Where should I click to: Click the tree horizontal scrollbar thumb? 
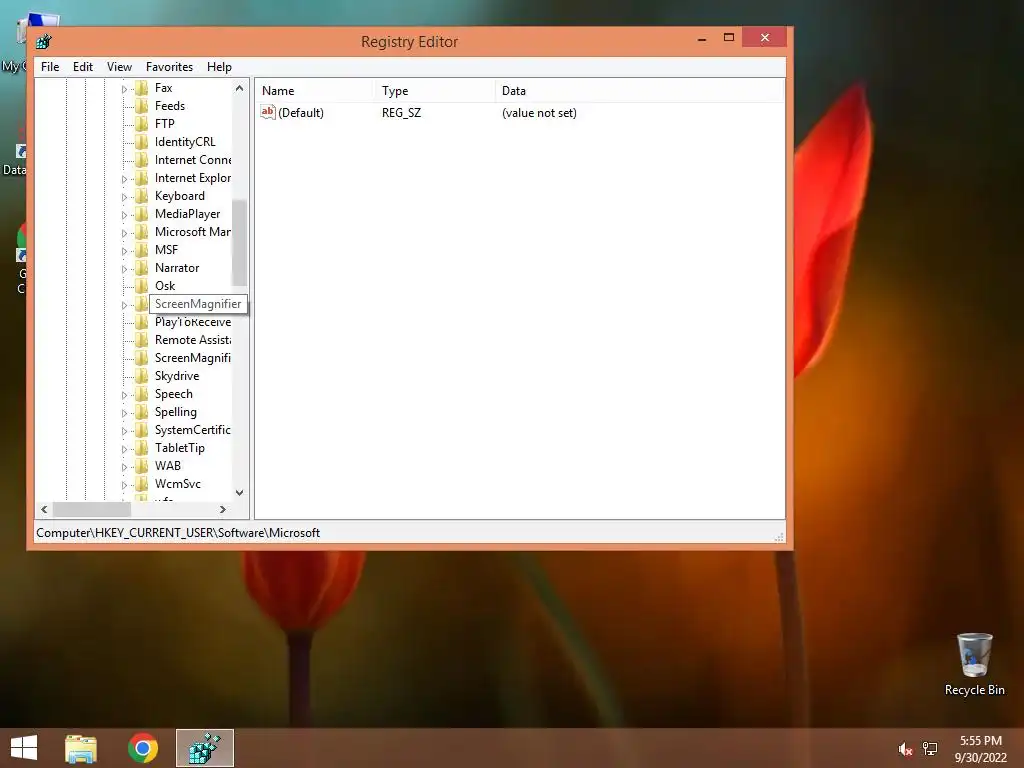(x=92, y=509)
